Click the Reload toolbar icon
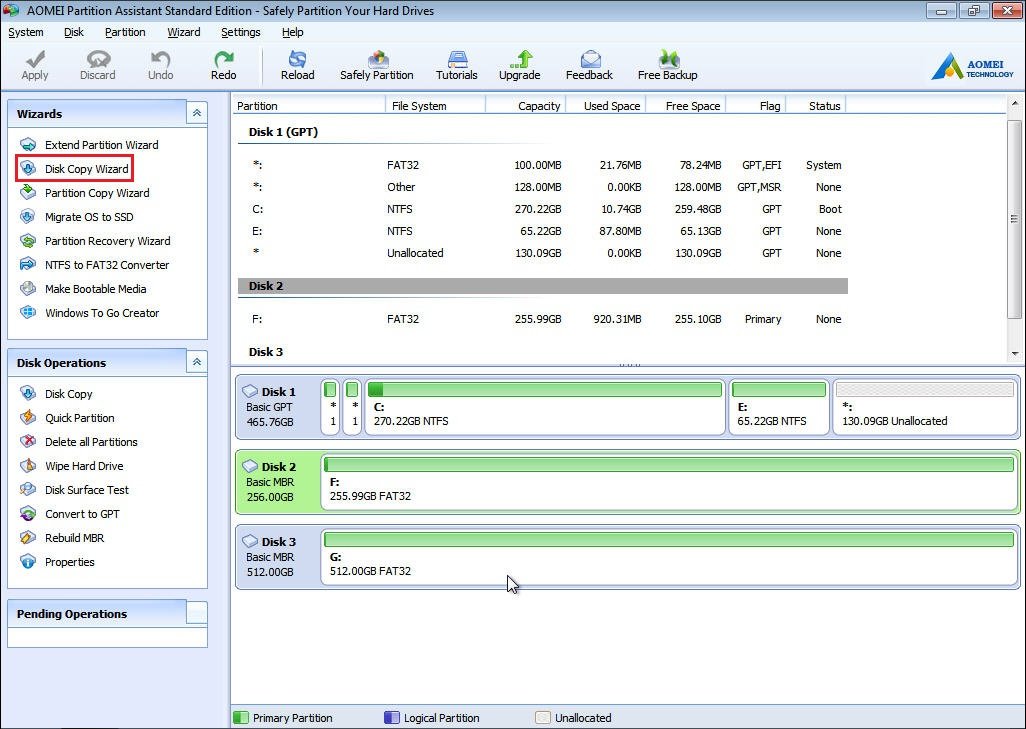 297,60
